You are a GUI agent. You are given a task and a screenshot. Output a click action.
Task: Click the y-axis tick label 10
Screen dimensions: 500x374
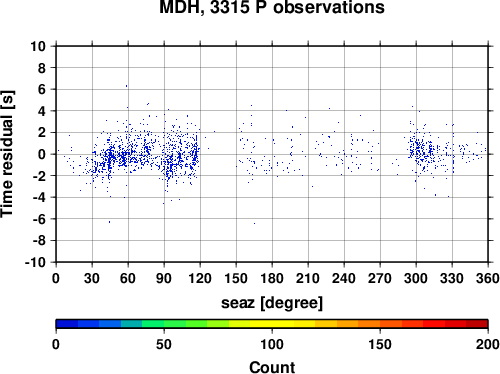(x=38, y=46)
